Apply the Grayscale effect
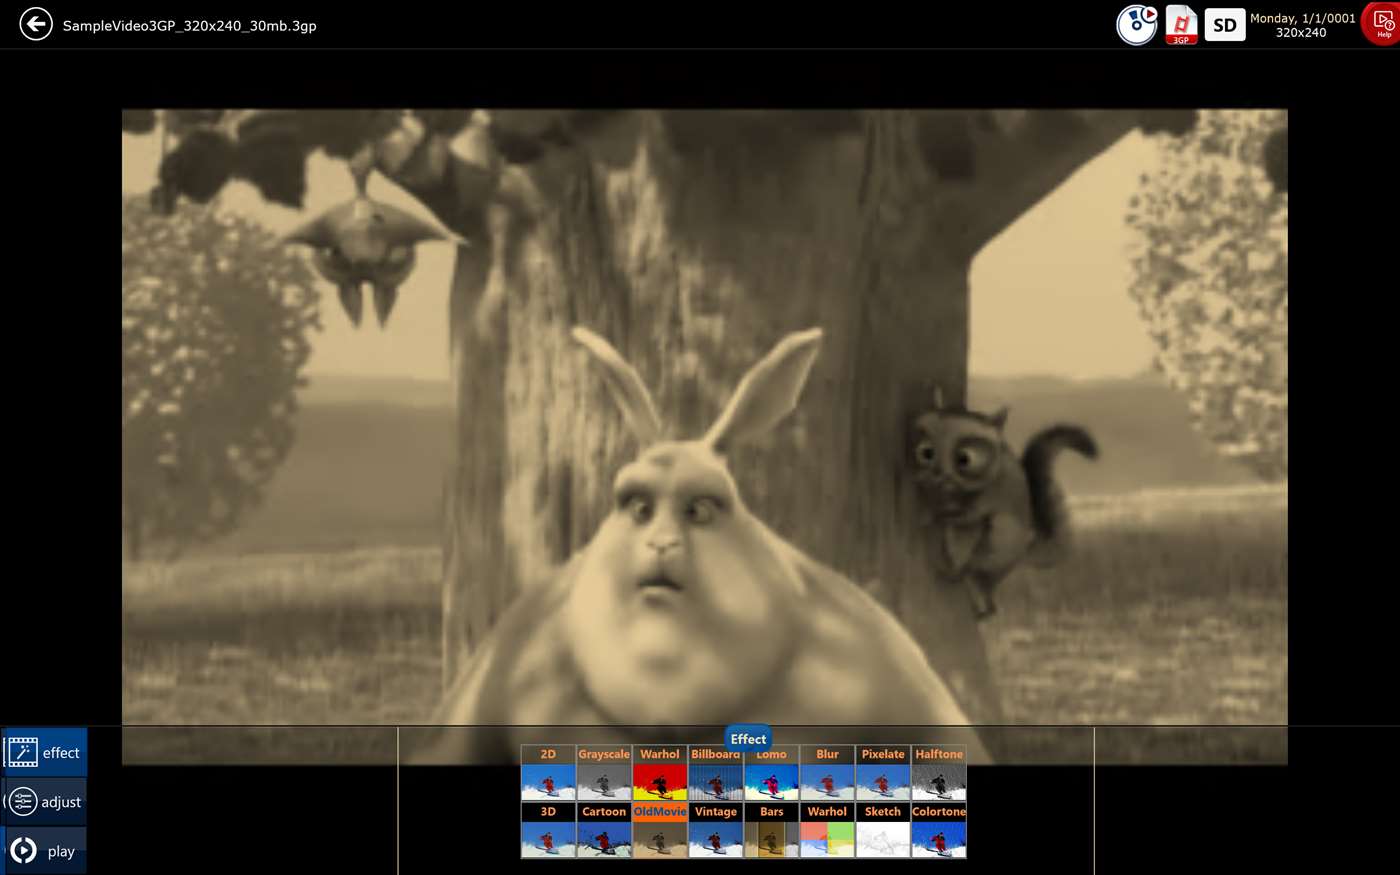This screenshot has width=1400, height=875. (x=604, y=774)
